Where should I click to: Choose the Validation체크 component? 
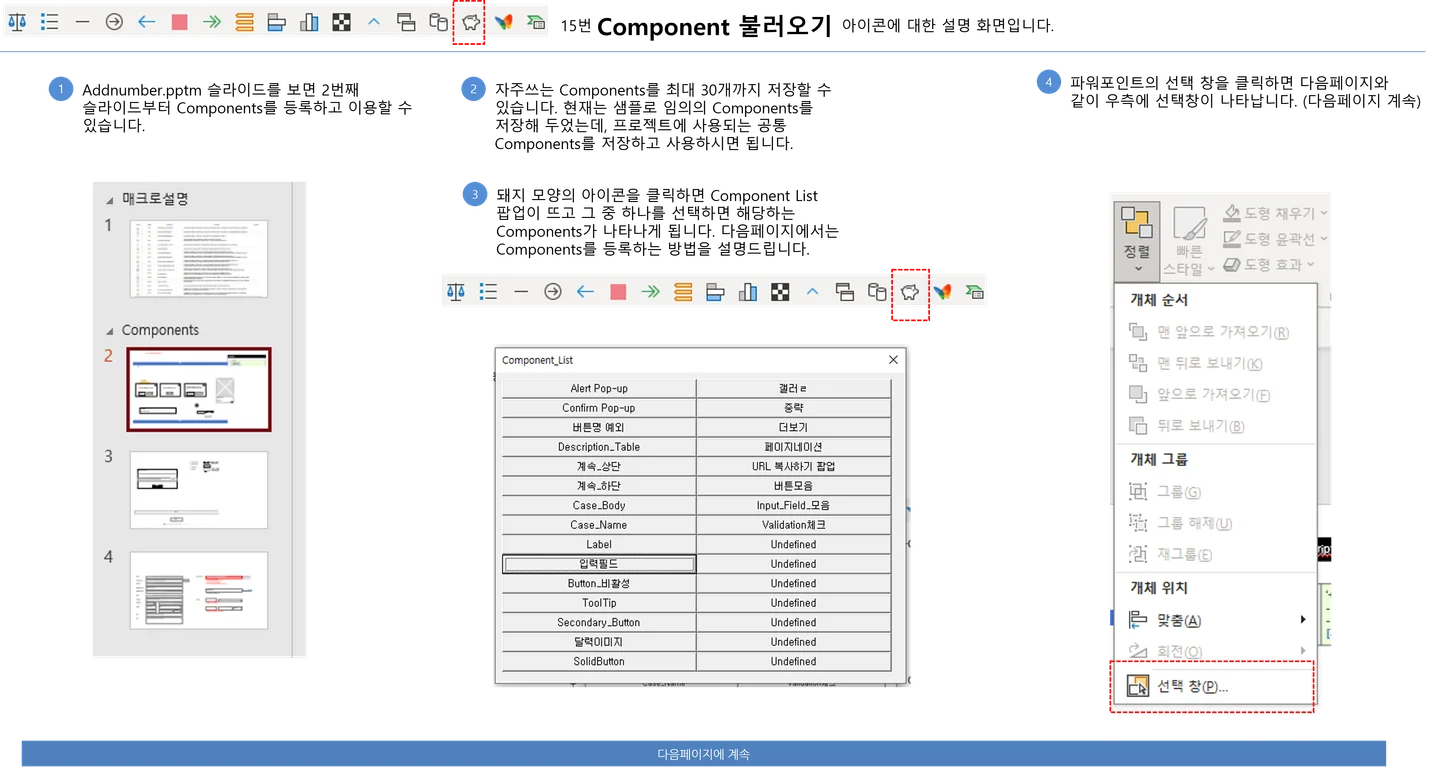coord(793,525)
